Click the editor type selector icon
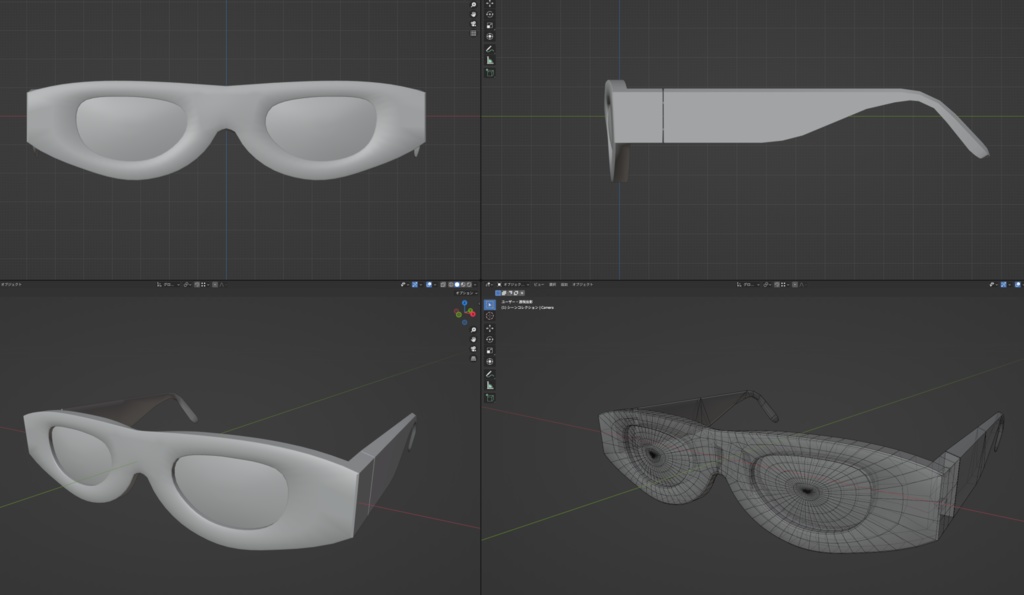The width and height of the screenshot is (1024, 595). tap(488, 285)
